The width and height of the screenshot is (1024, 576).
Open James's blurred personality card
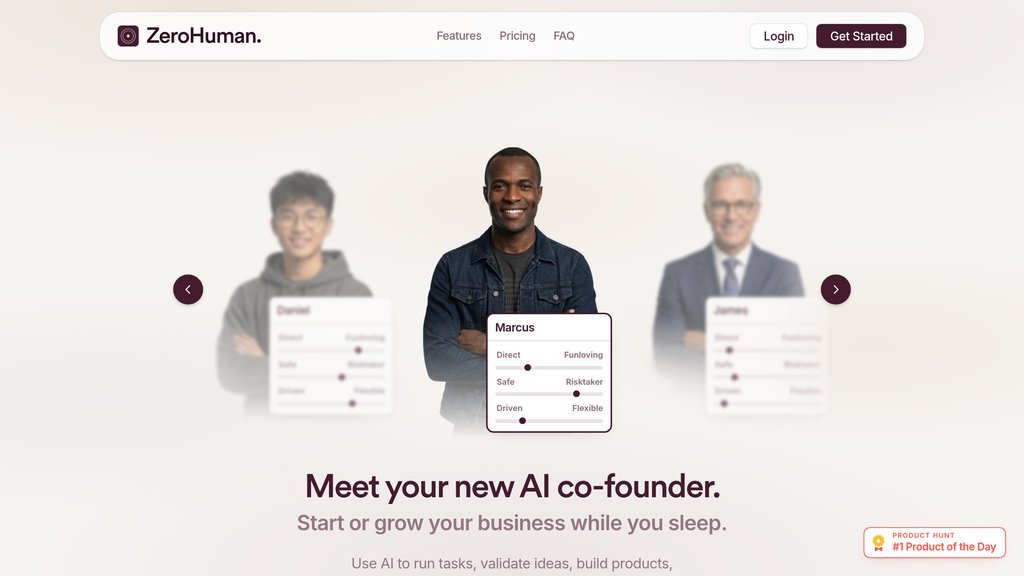767,356
